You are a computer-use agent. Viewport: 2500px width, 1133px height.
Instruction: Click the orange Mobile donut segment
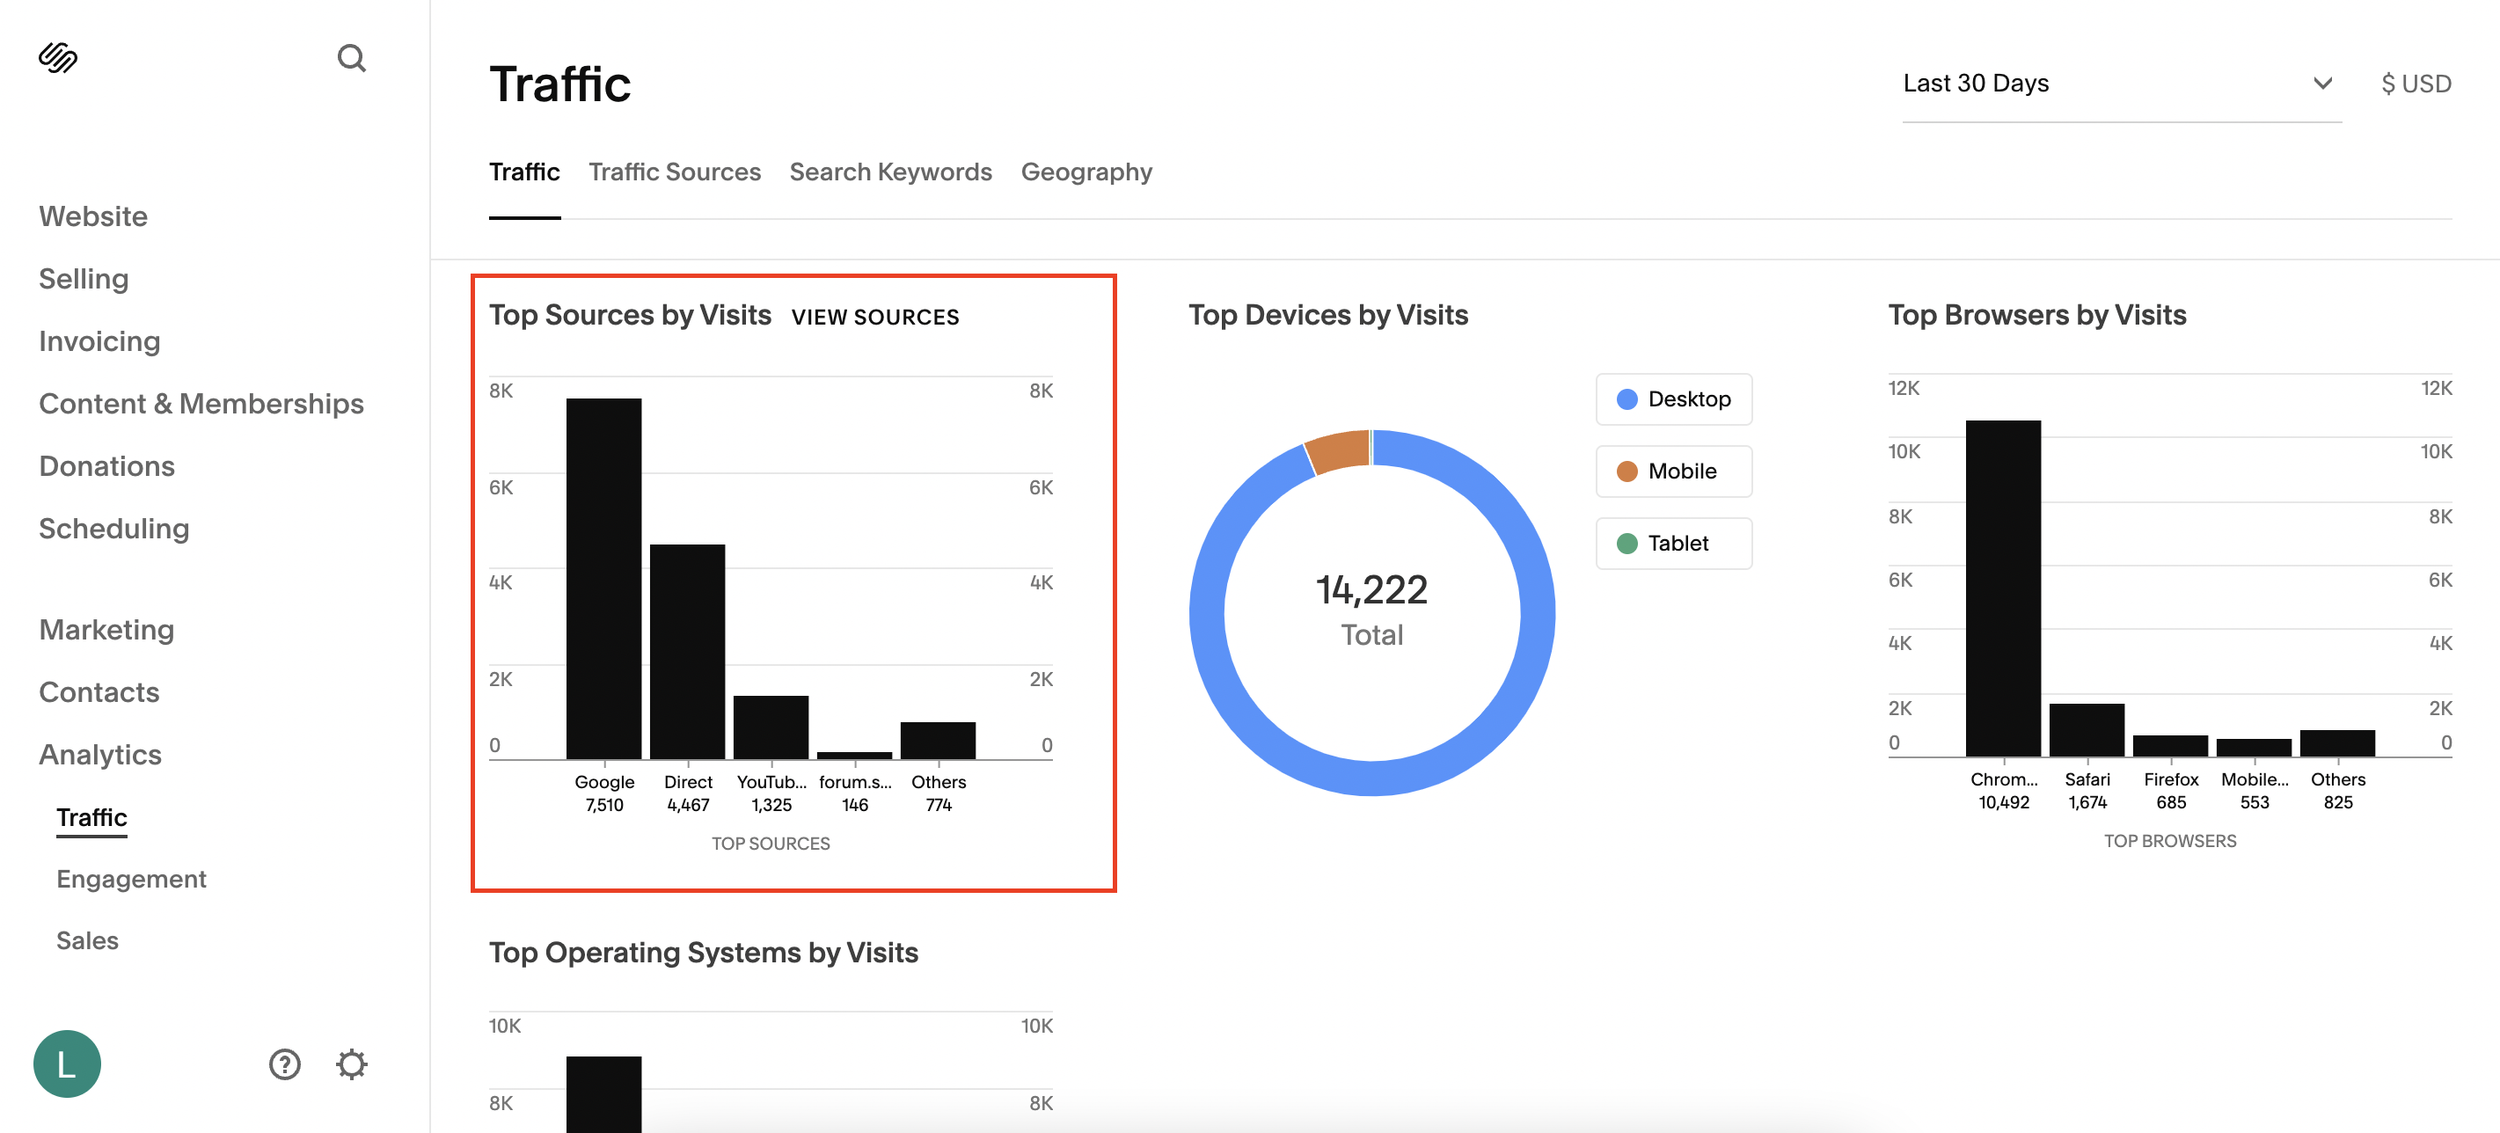point(1339,452)
